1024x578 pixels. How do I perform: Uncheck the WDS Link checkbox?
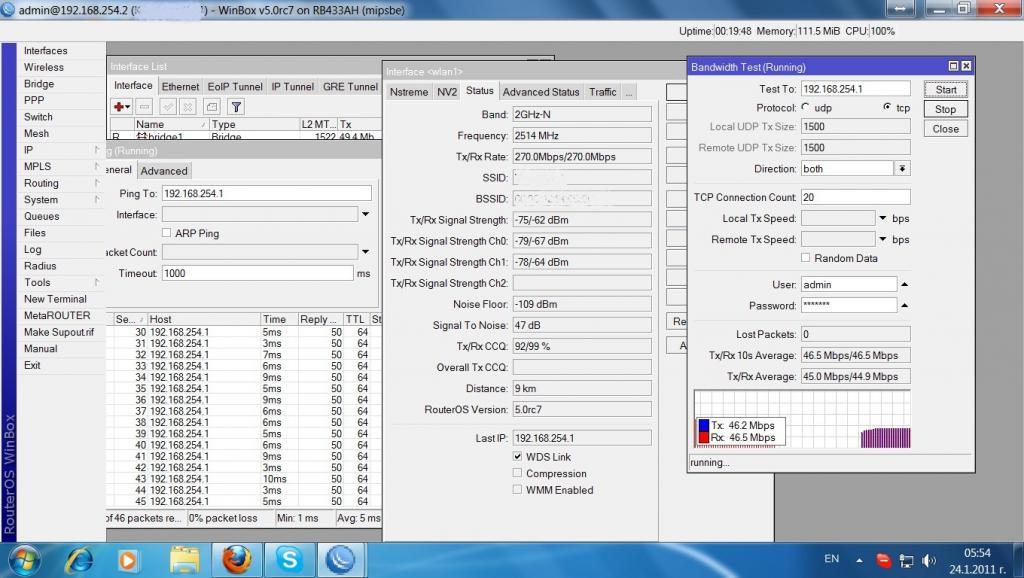(517, 457)
